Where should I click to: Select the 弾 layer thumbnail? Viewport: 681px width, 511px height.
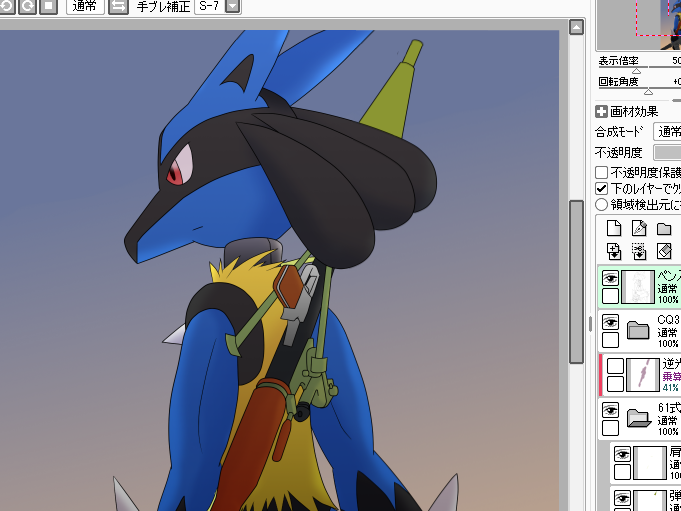[x=650, y=501]
